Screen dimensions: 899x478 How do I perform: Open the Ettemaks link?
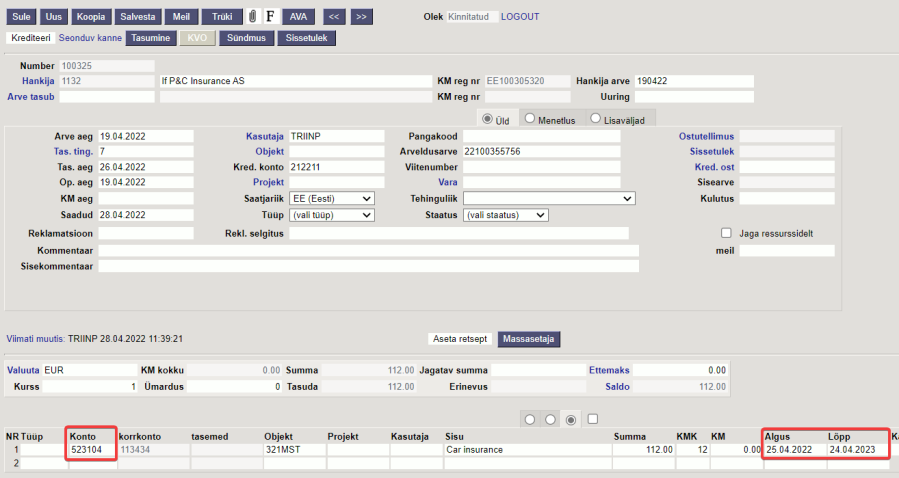pyautogui.click(x=609, y=370)
